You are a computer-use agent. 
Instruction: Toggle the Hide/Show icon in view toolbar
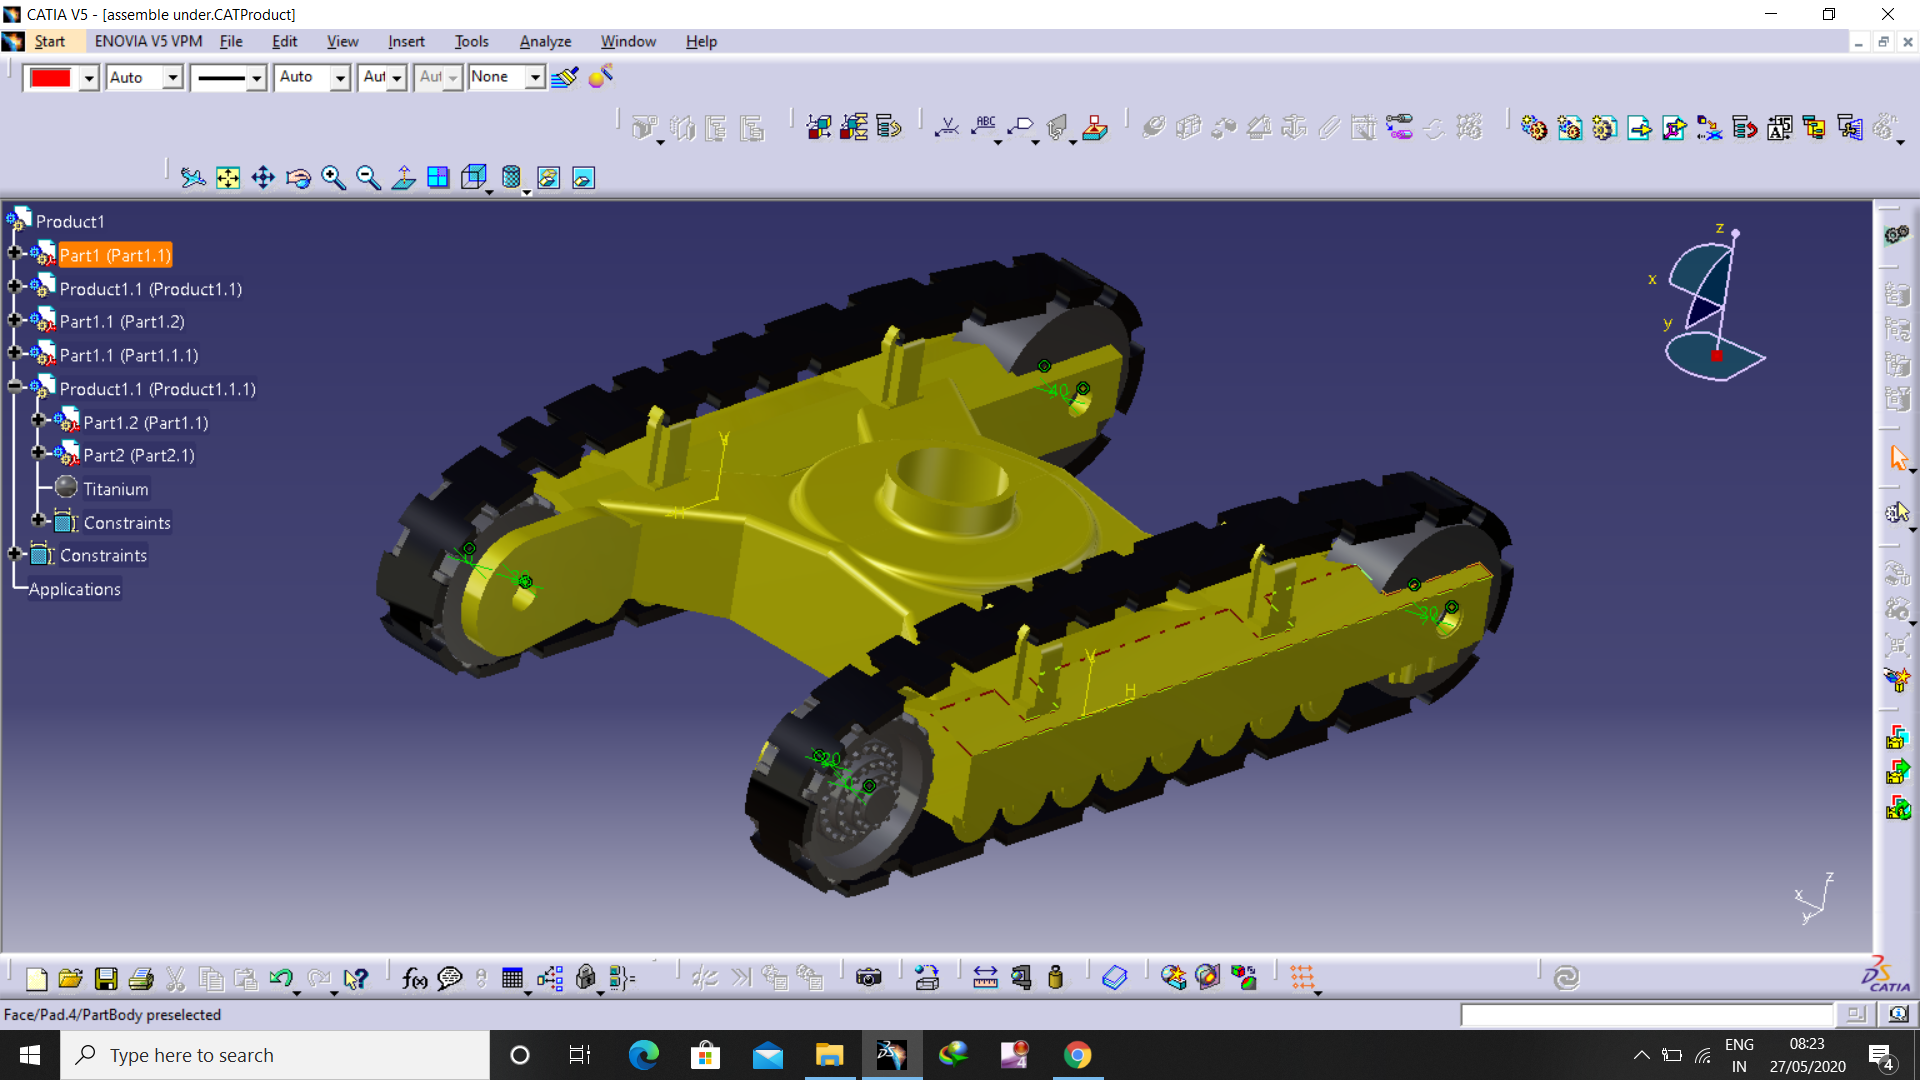point(548,178)
